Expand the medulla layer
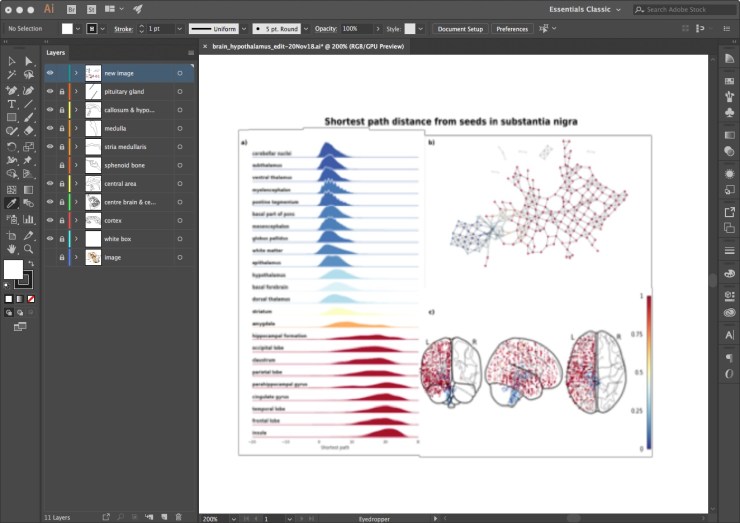The height and width of the screenshot is (523, 740). [x=76, y=129]
